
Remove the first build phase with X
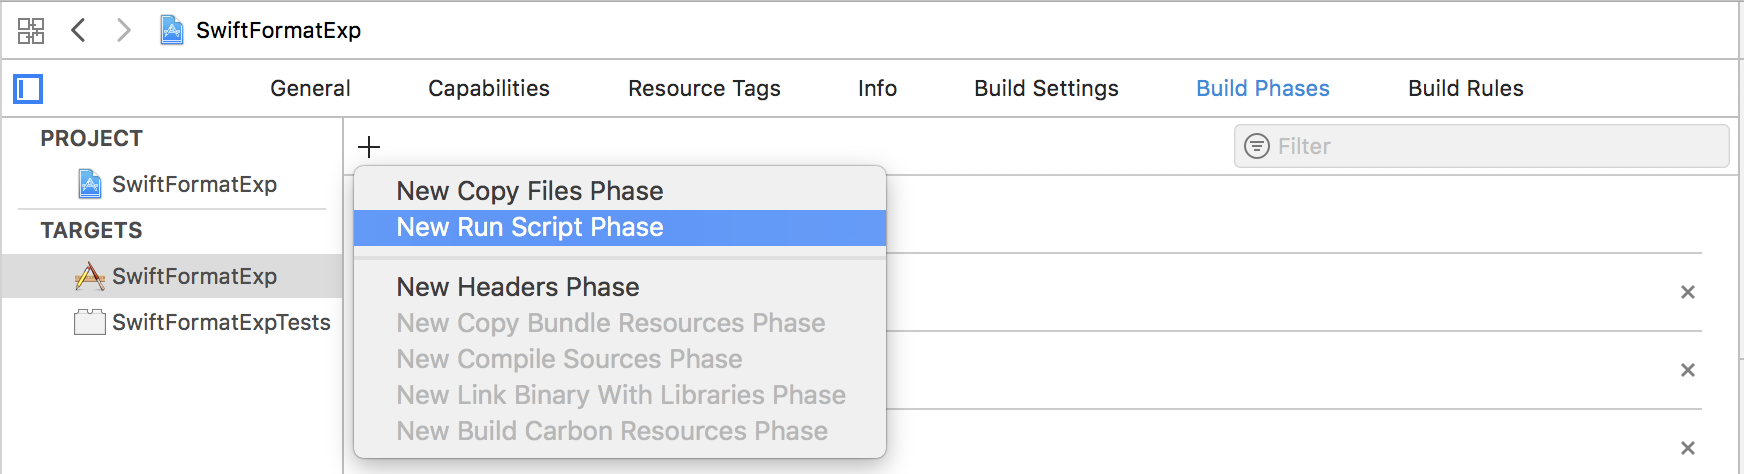click(x=1688, y=292)
